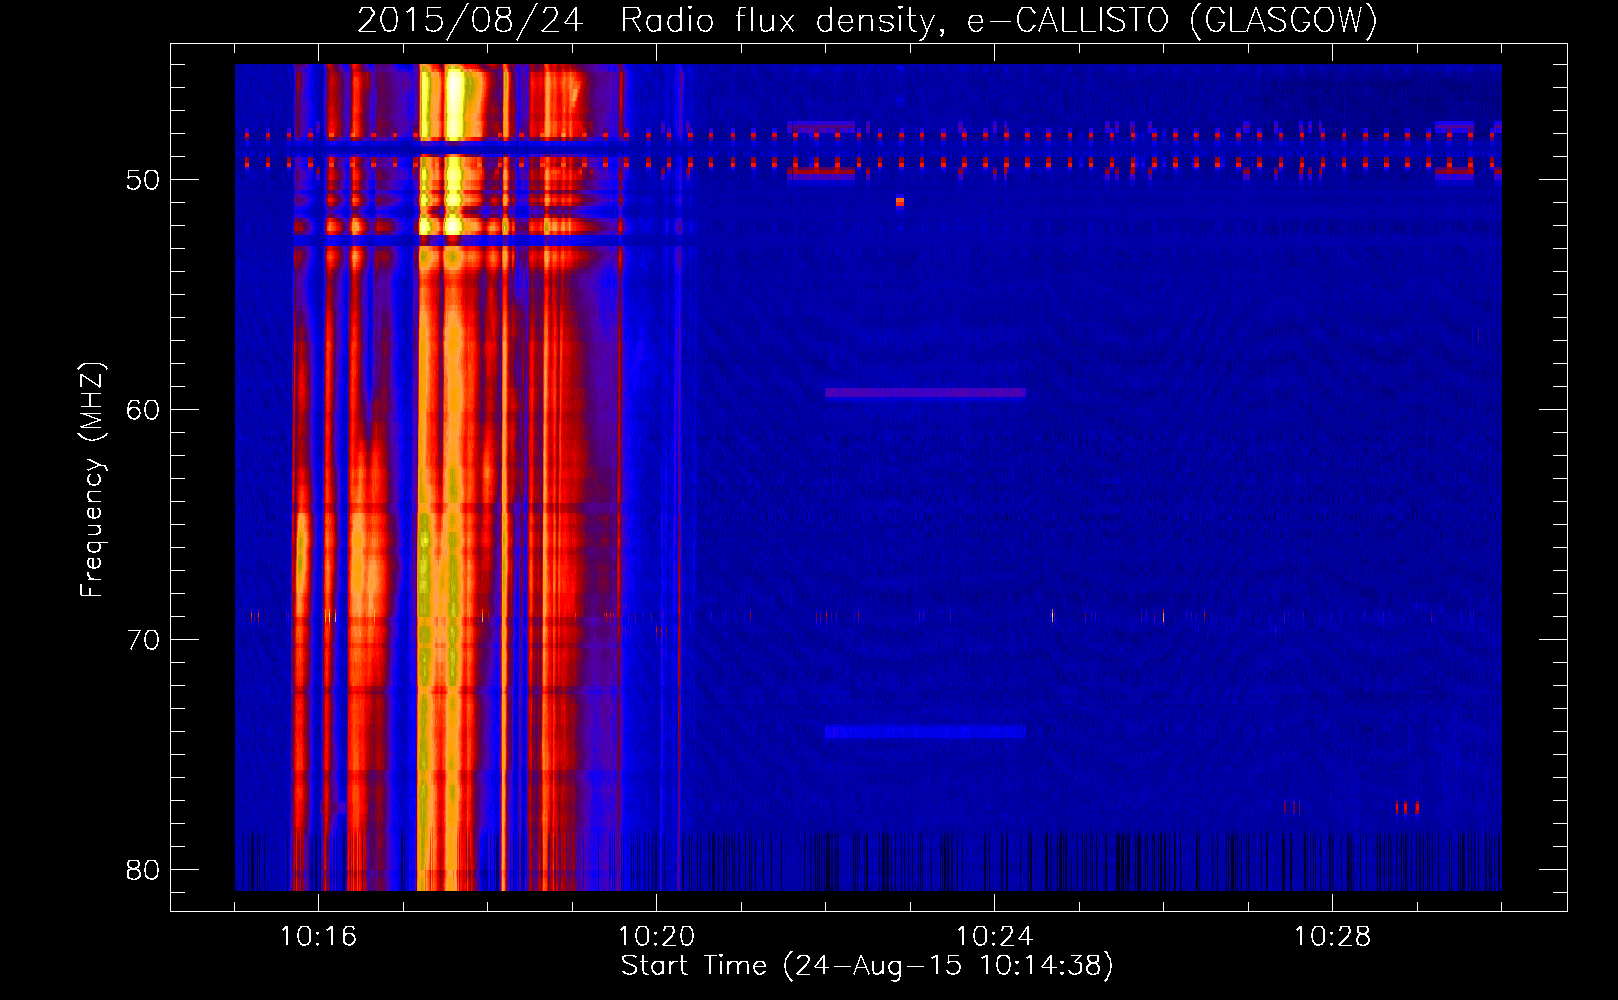The height and width of the screenshot is (1000, 1618).
Task: Select the 80 frequency tick label
Action: pyautogui.click(x=143, y=870)
